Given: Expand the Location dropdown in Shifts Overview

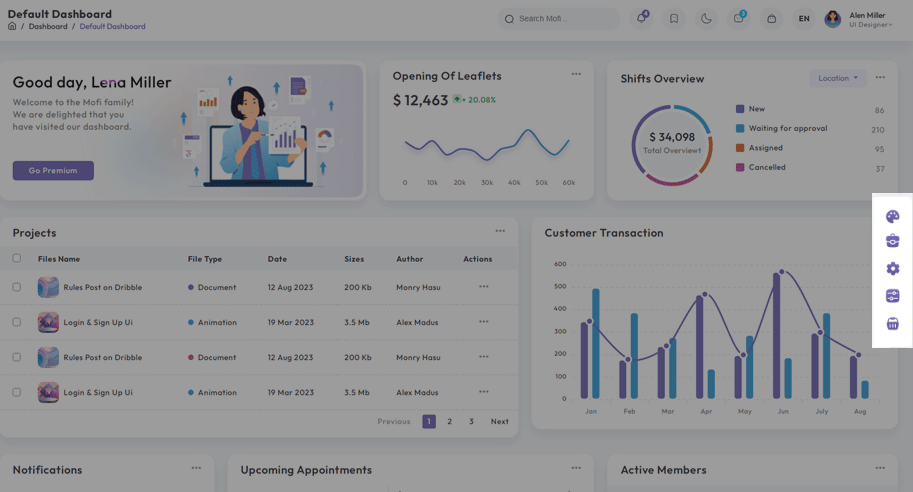Looking at the screenshot, I should pyautogui.click(x=838, y=78).
